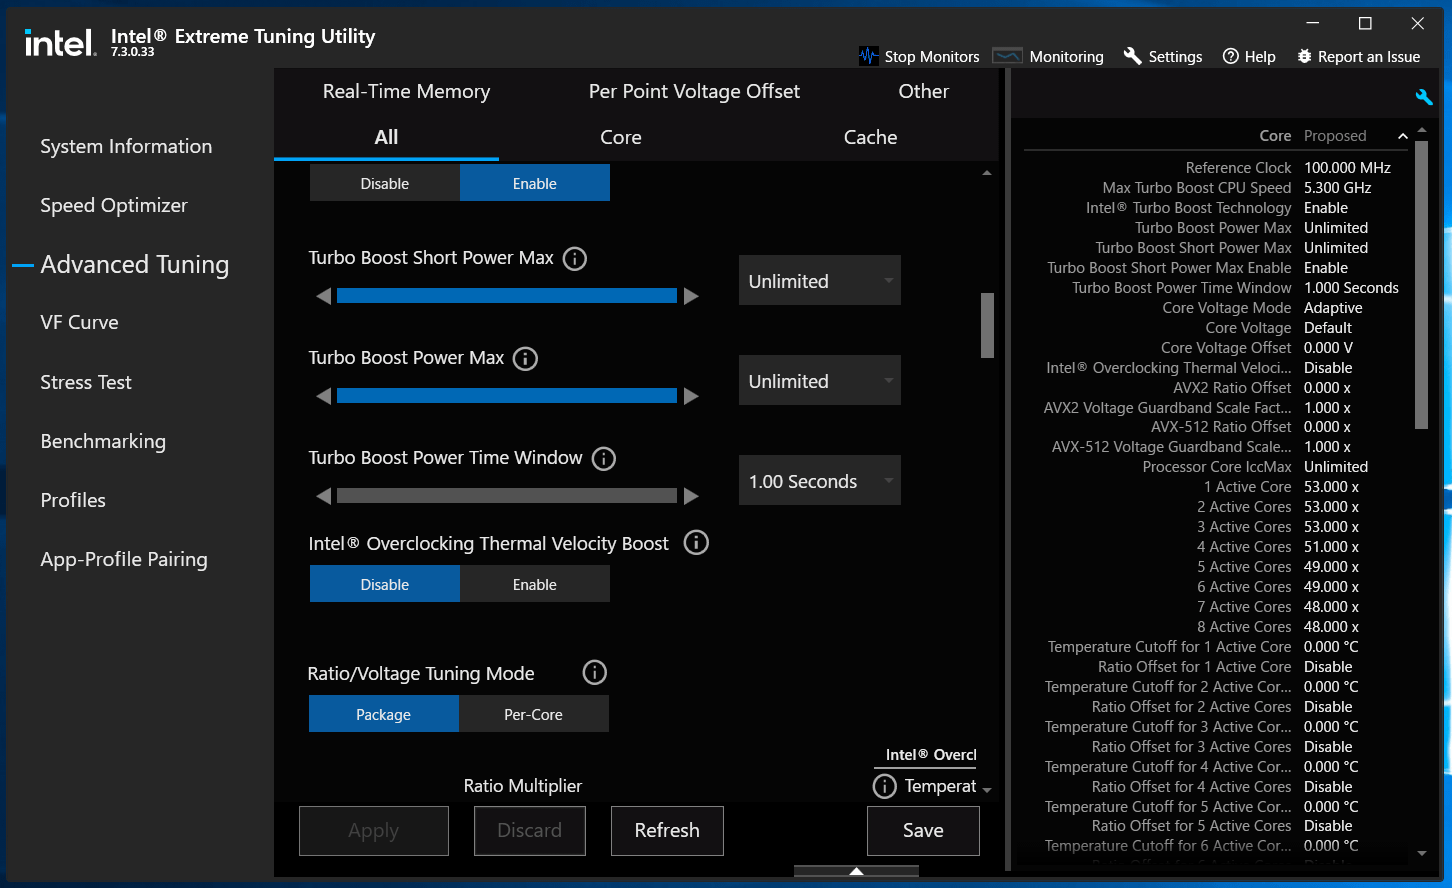This screenshot has width=1452, height=888.
Task: Click Turbo Boost Power Time Window slider track
Action: (x=507, y=496)
